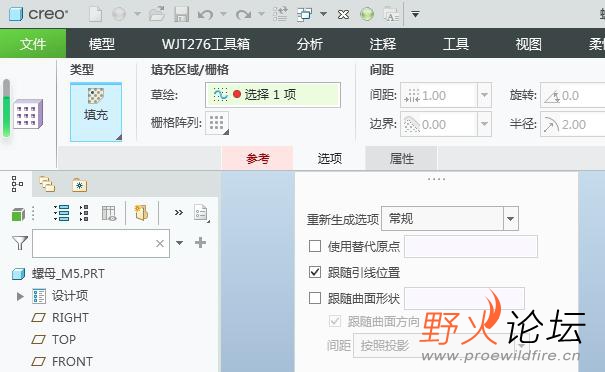Screen dimensions: 605x372
Task: Click the pattern feature grid icon
Action: tap(28, 114)
